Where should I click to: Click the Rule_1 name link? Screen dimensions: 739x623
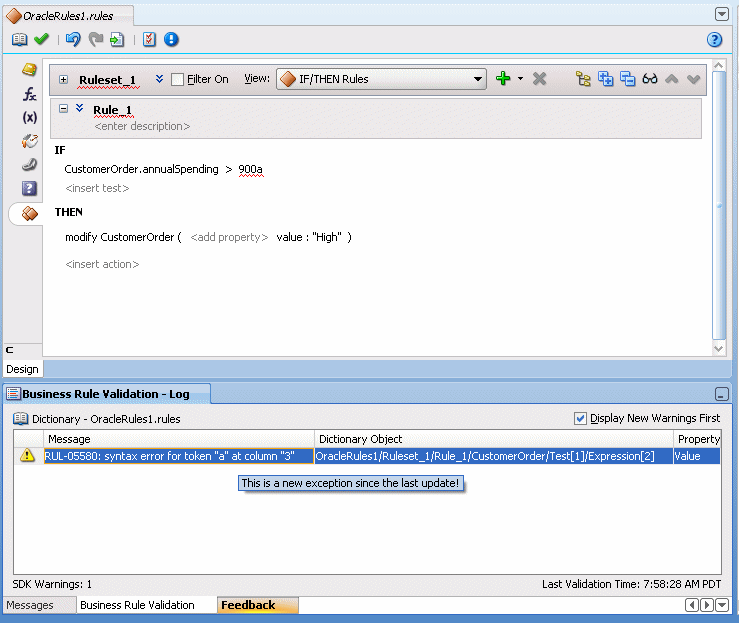113,110
